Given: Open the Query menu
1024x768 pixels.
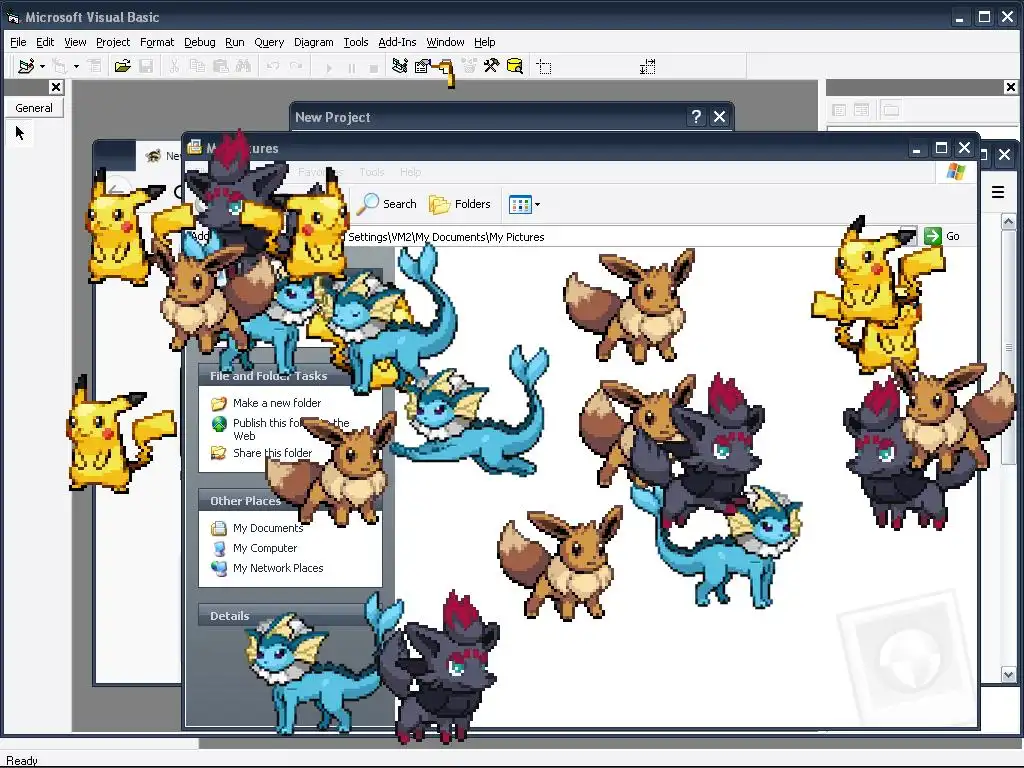Looking at the screenshot, I should (x=269, y=42).
